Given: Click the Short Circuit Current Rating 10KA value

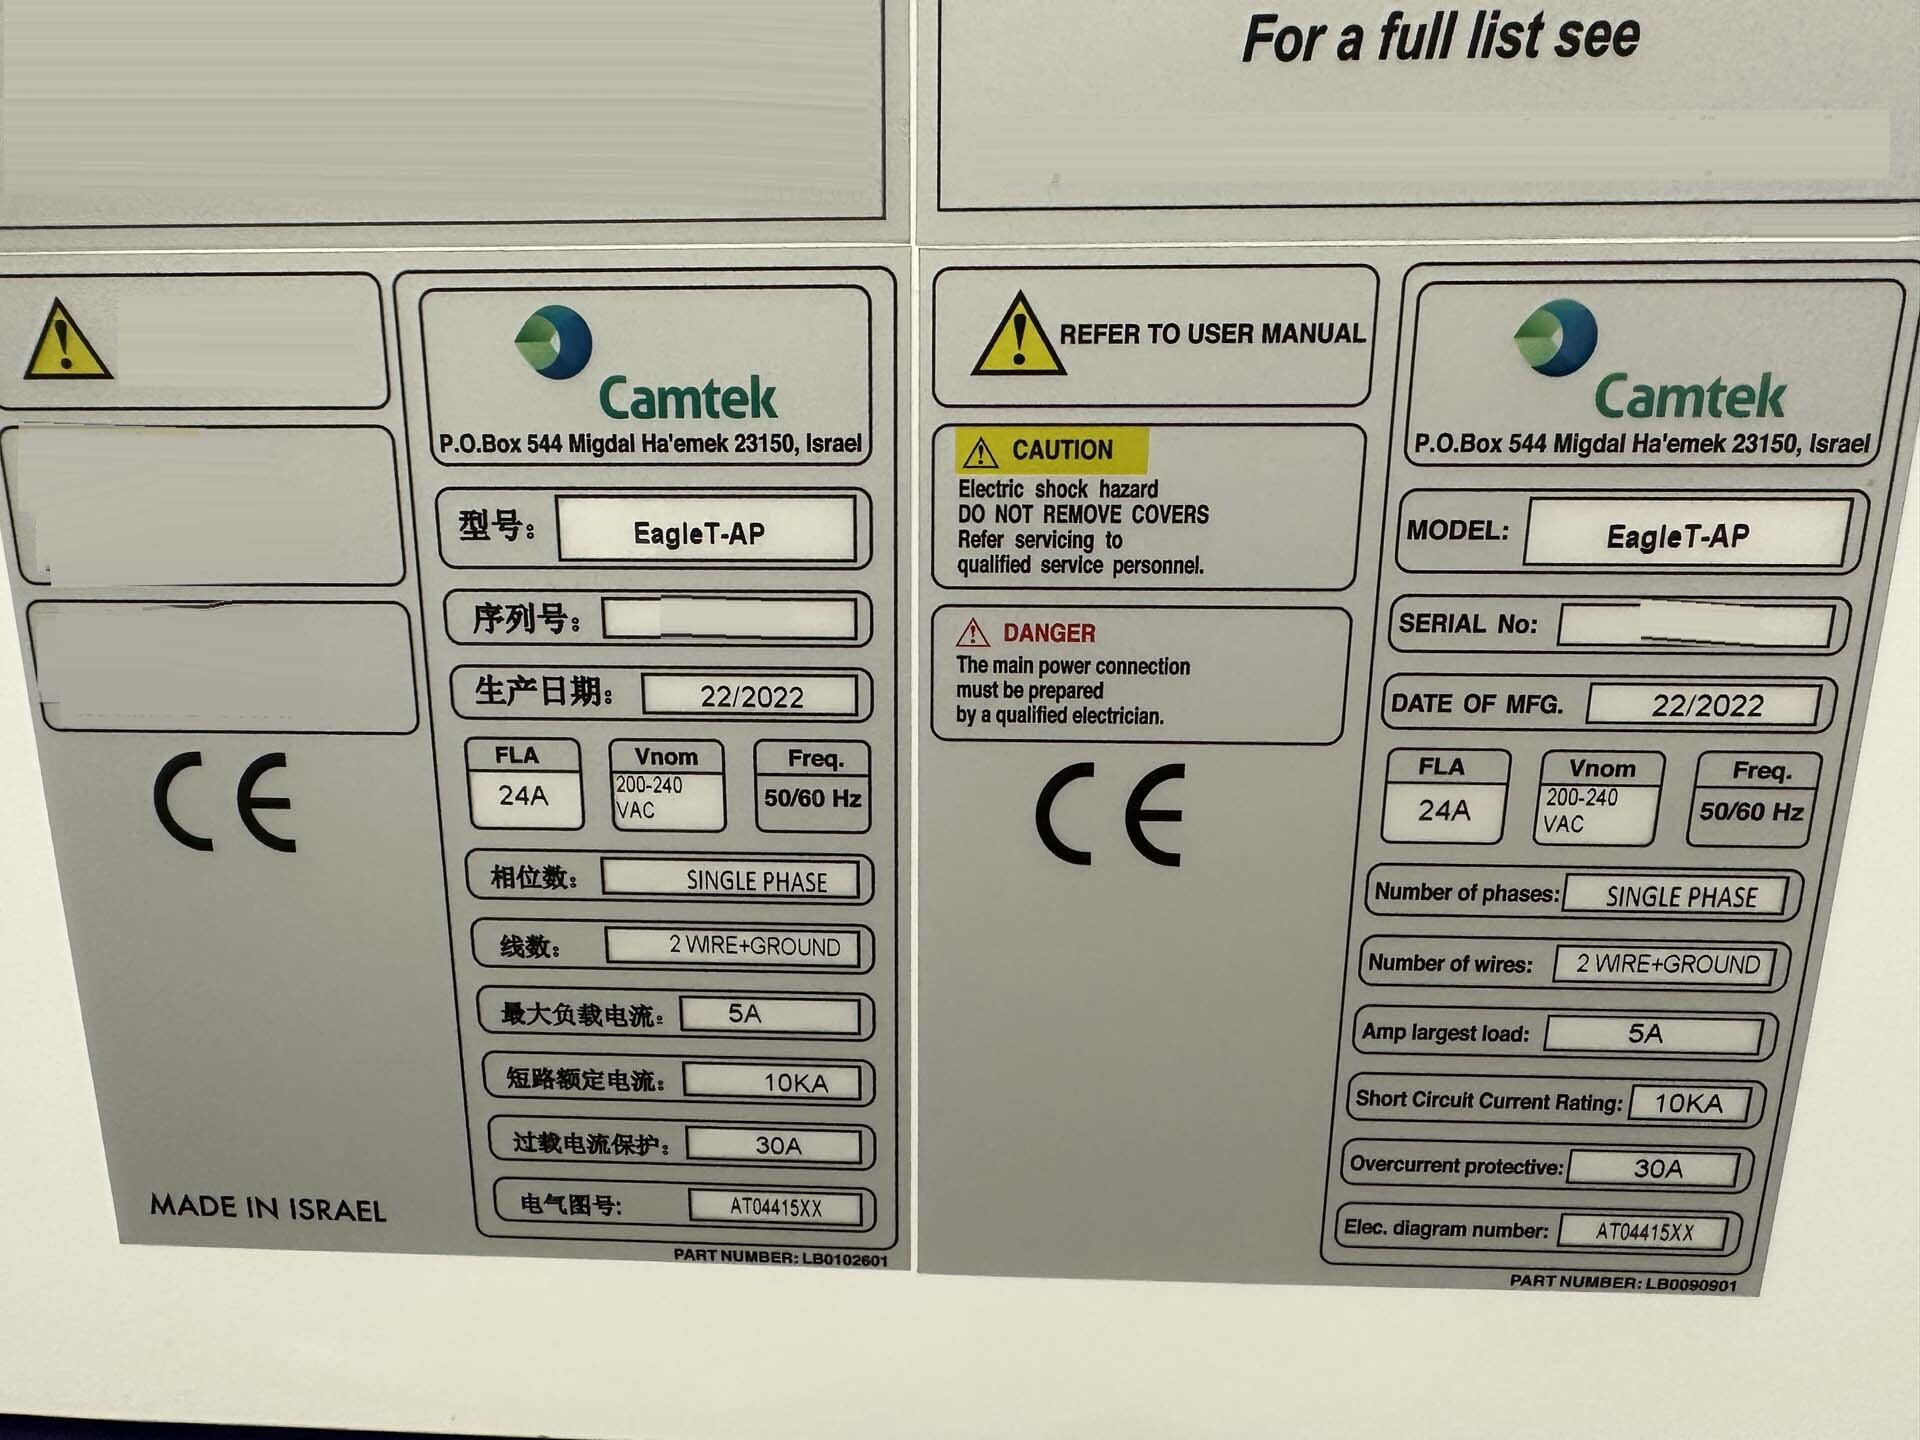Looking at the screenshot, I should [x=1688, y=1103].
